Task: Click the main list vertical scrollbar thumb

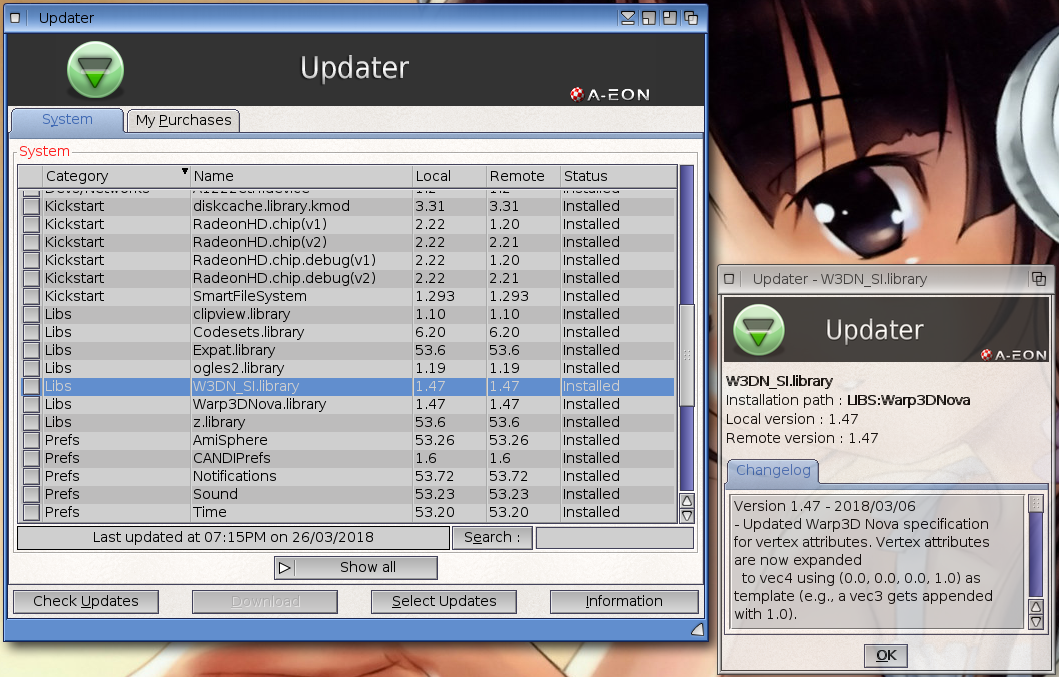Action: 687,355
